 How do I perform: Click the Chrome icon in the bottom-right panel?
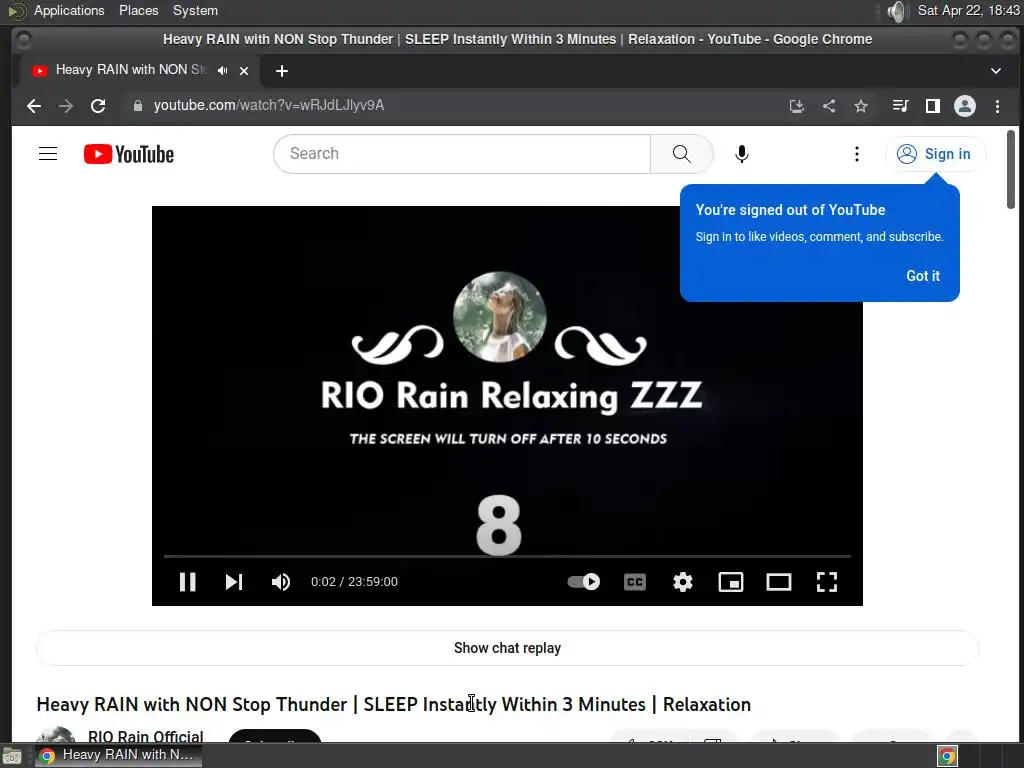tap(947, 756)
